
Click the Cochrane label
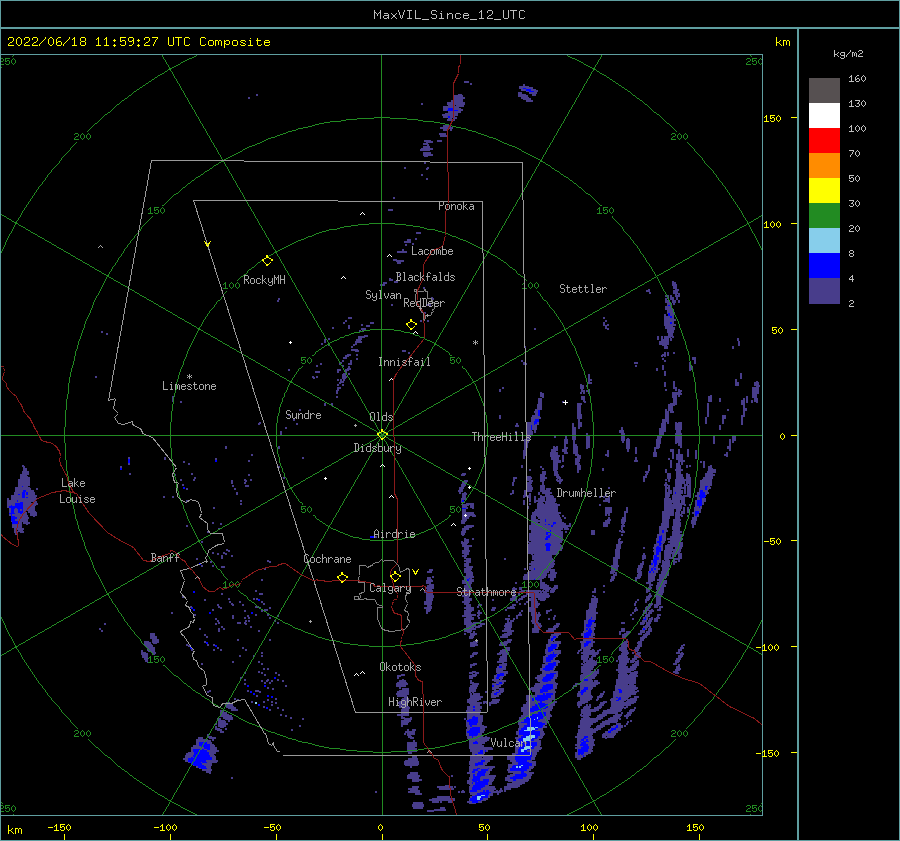click(327, 559)
